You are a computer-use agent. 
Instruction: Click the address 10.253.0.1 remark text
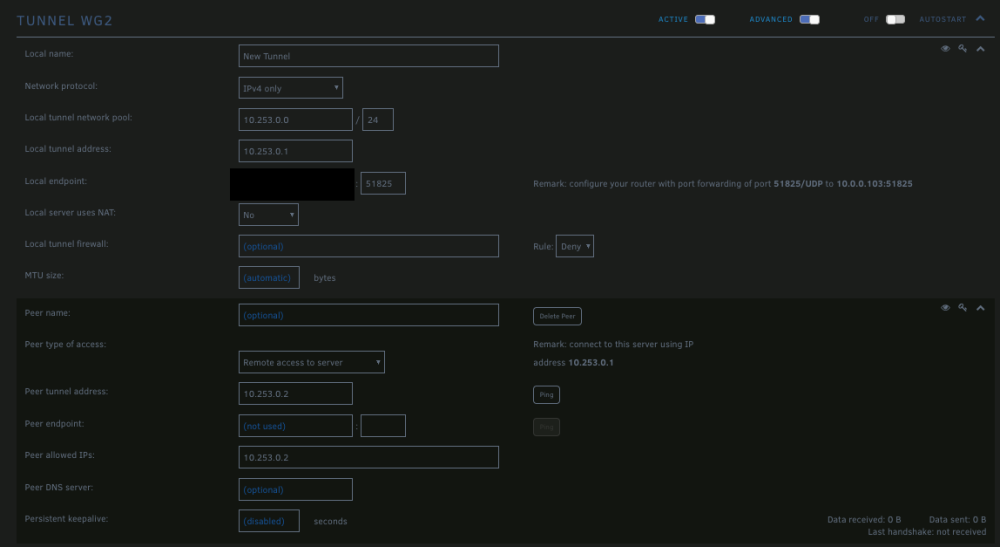point(573,363)
